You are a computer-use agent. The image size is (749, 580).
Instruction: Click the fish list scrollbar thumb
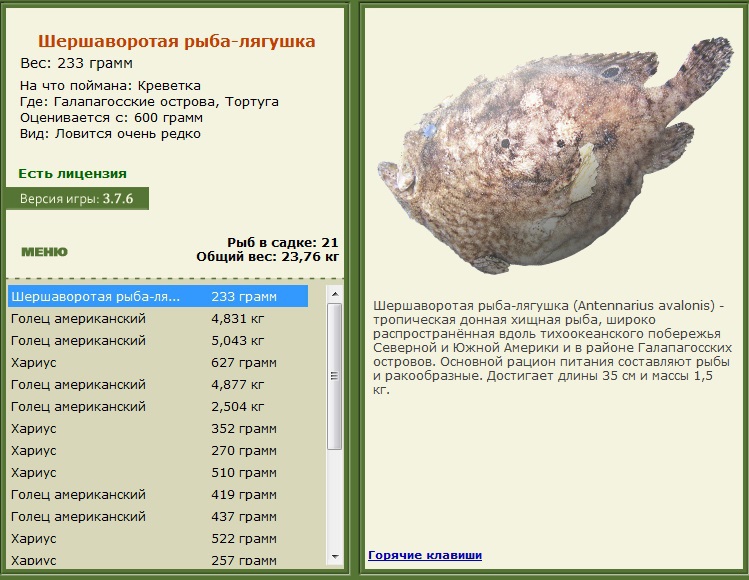[335, 376]
